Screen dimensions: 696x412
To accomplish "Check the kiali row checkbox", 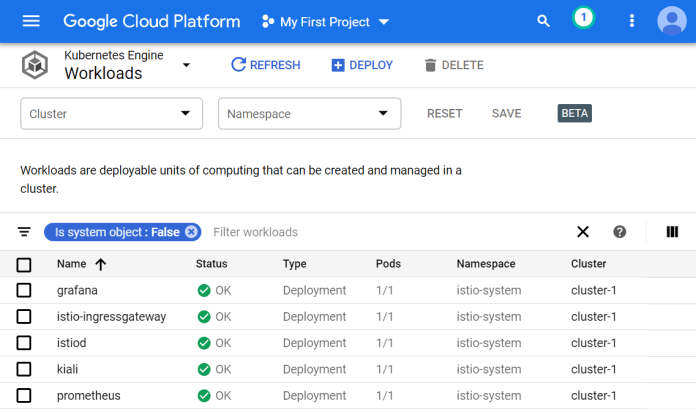I will click(24, 369).
